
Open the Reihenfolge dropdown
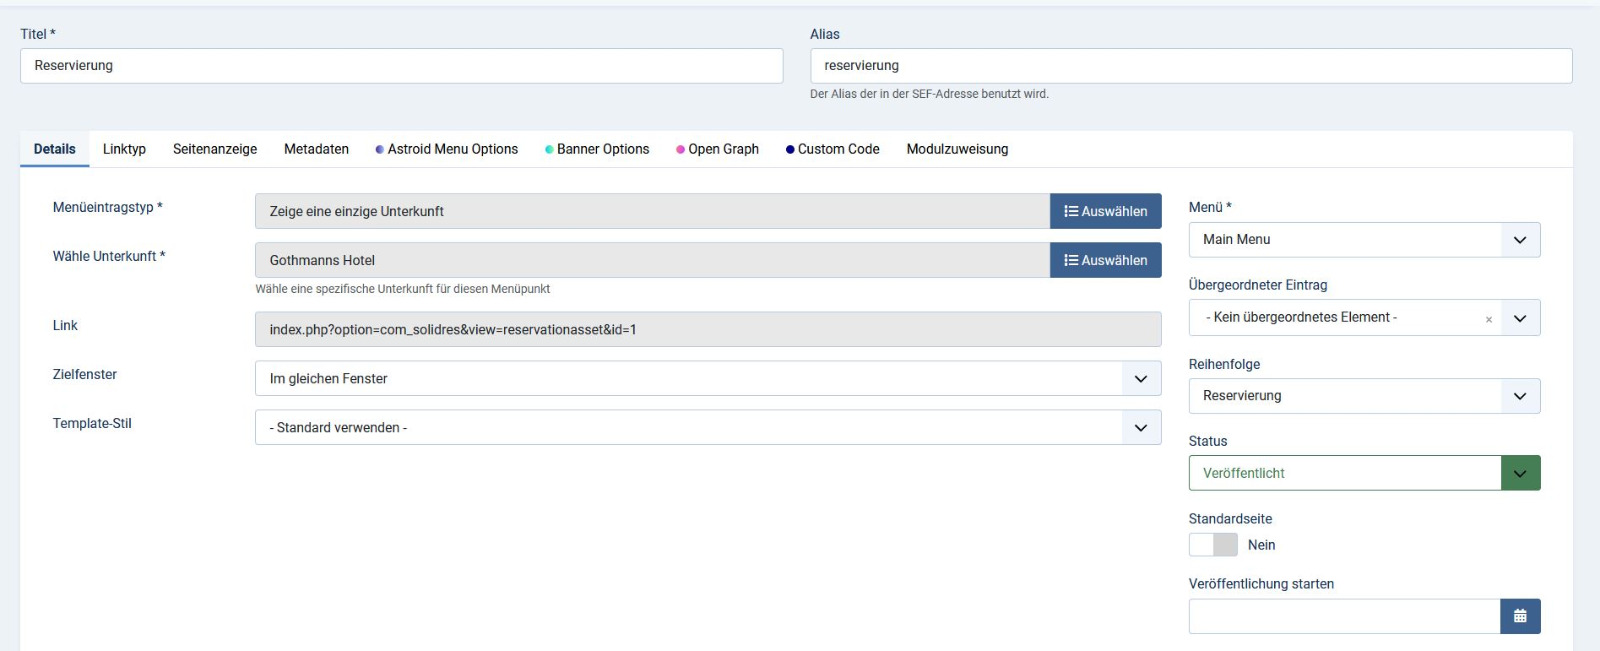(x=1363, y=396)
